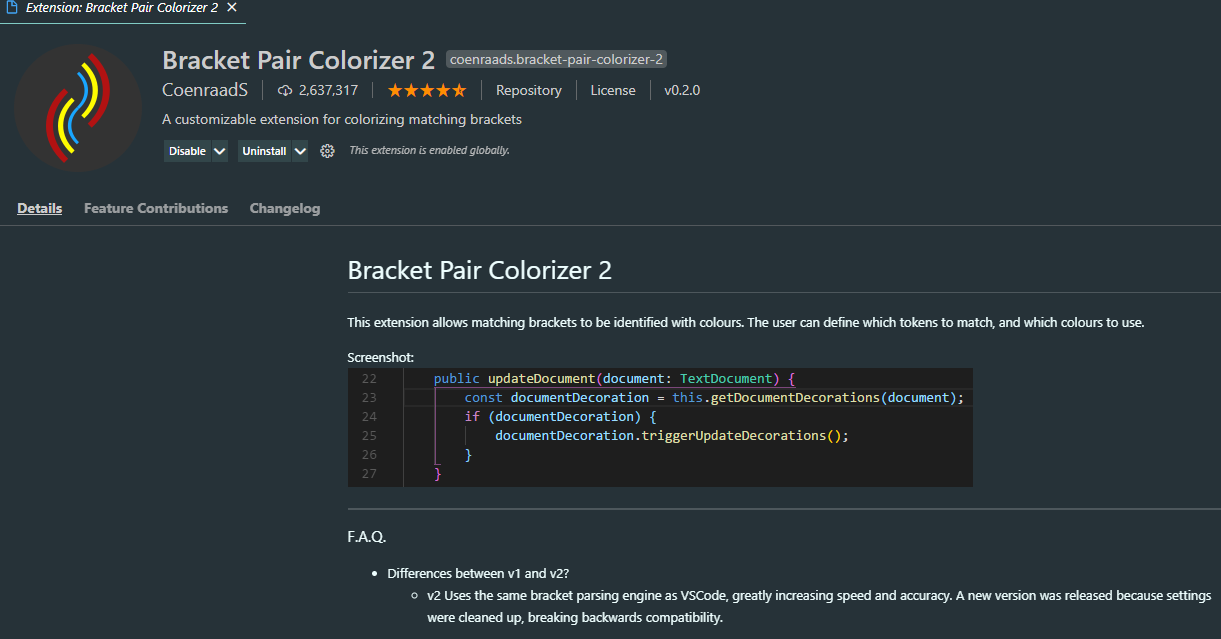
Task: Click the 'This extension allows matching brackets' paragraph
Action: 746,322
